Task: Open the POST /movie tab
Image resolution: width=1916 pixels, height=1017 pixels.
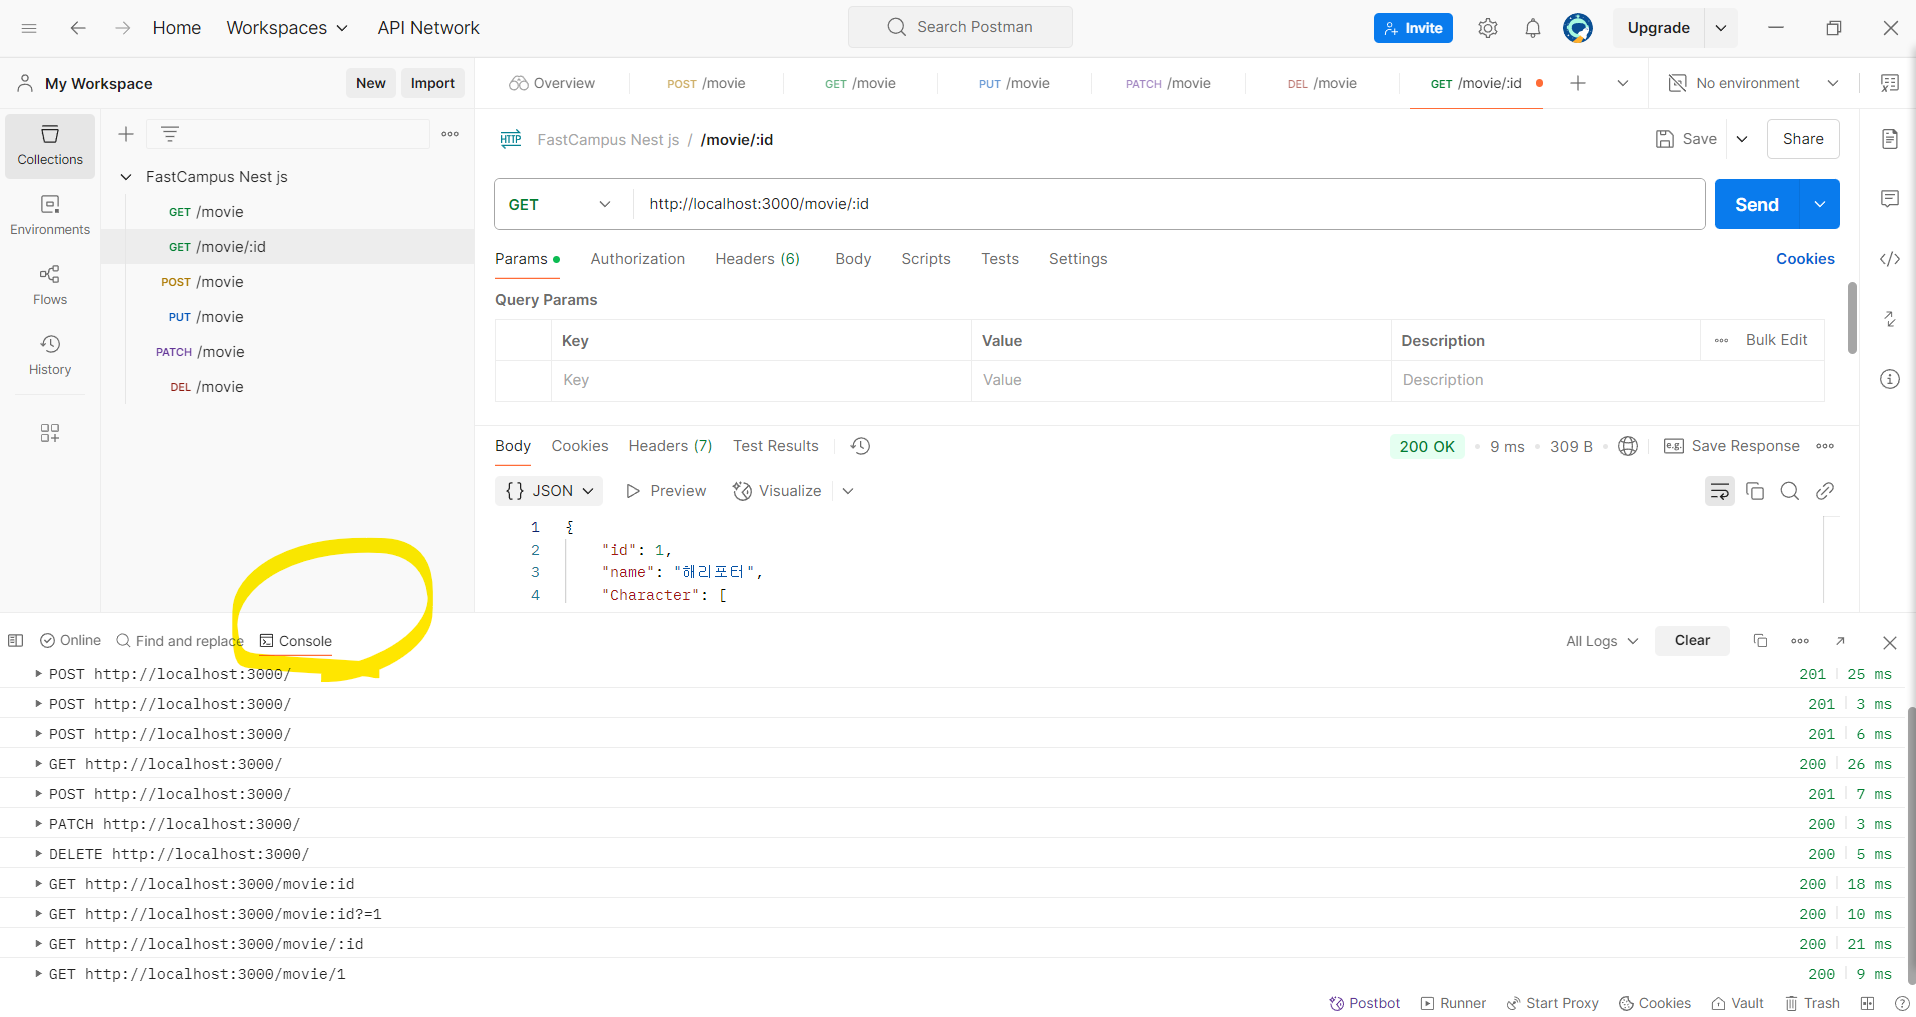Action: [x=706, y=83]
